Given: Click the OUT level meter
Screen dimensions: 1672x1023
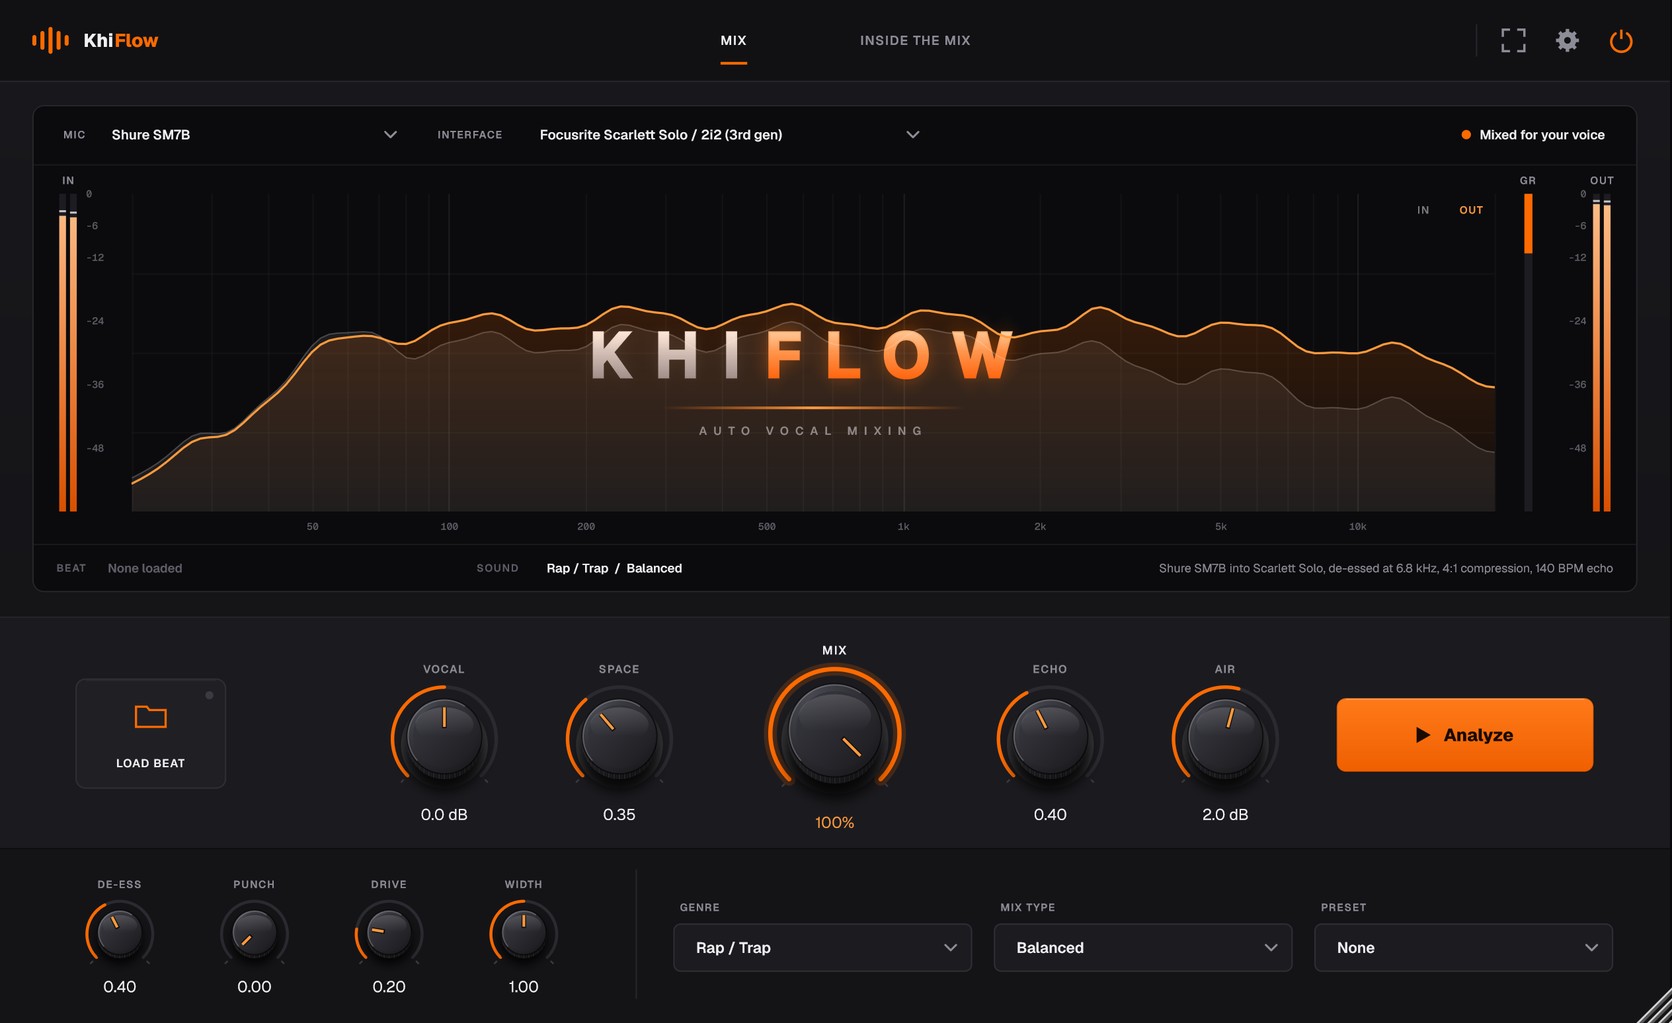Looking at the screenshot, I should click(1601, 352).
